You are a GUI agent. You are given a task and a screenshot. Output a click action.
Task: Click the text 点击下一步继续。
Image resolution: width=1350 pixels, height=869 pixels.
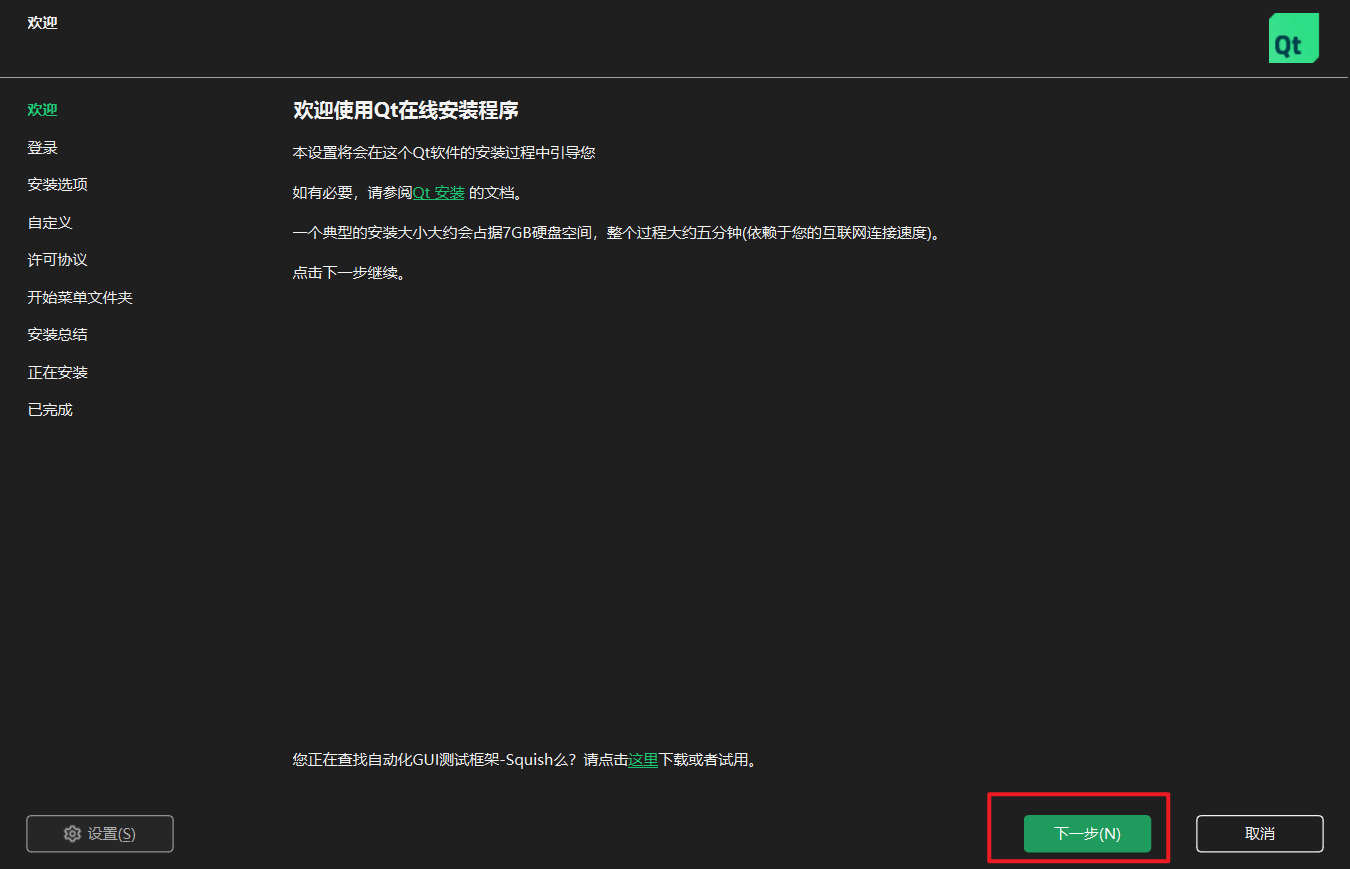(349, 272)
